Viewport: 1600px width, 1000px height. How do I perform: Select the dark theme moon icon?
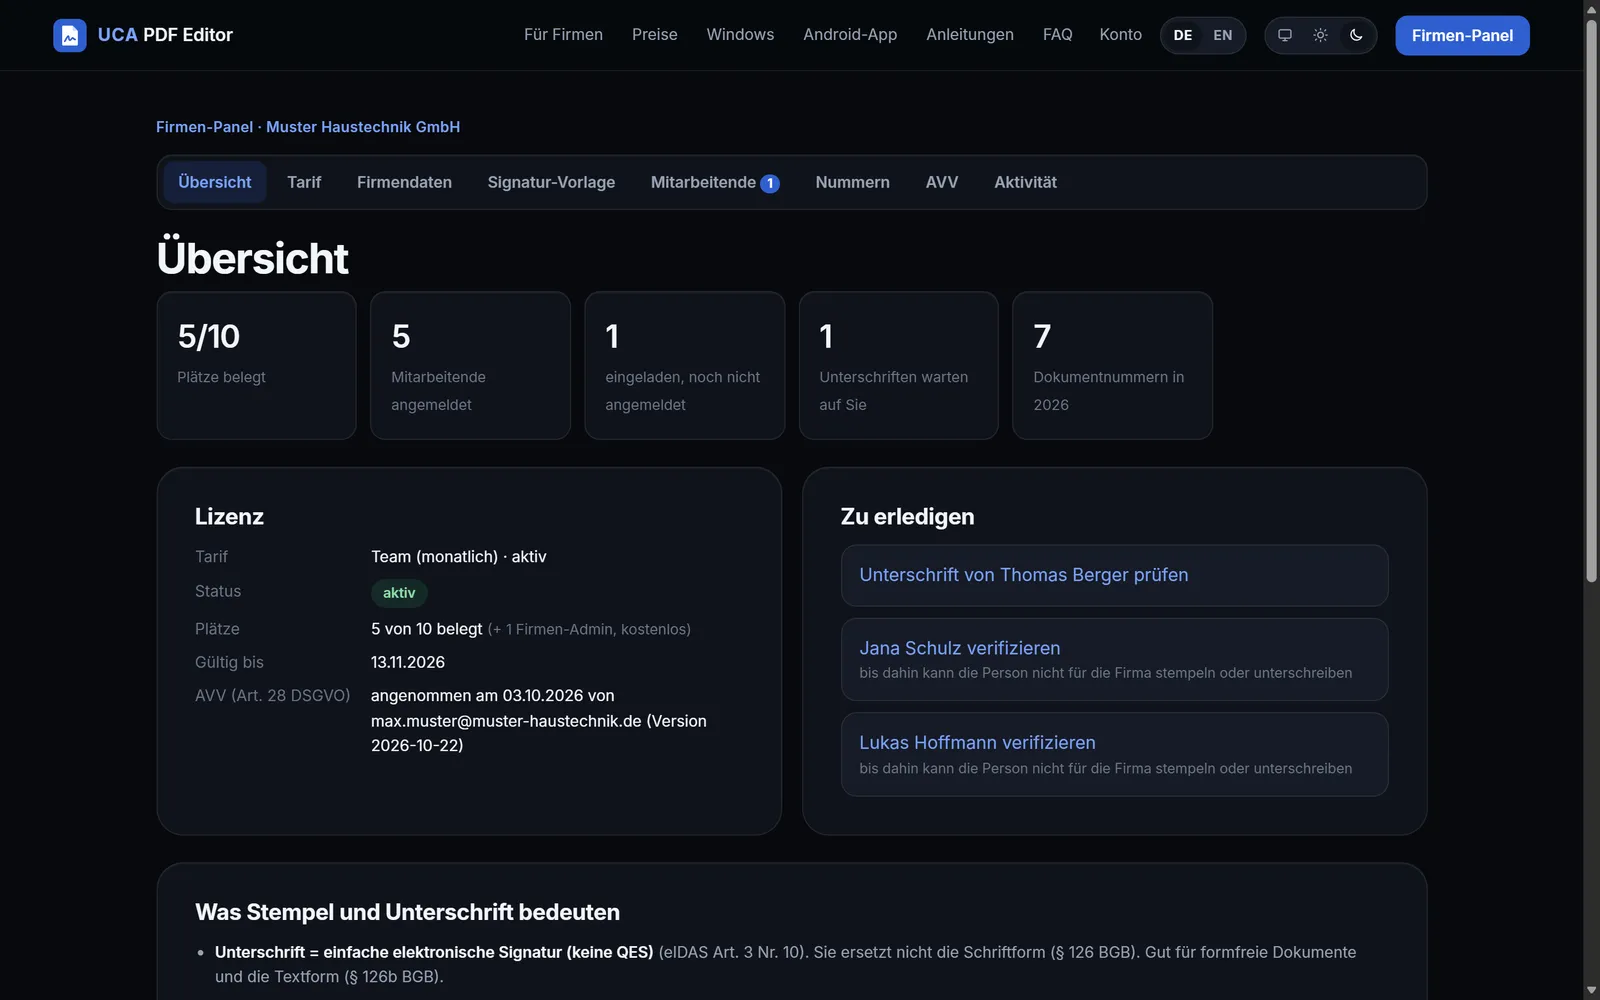(1356, 35)
